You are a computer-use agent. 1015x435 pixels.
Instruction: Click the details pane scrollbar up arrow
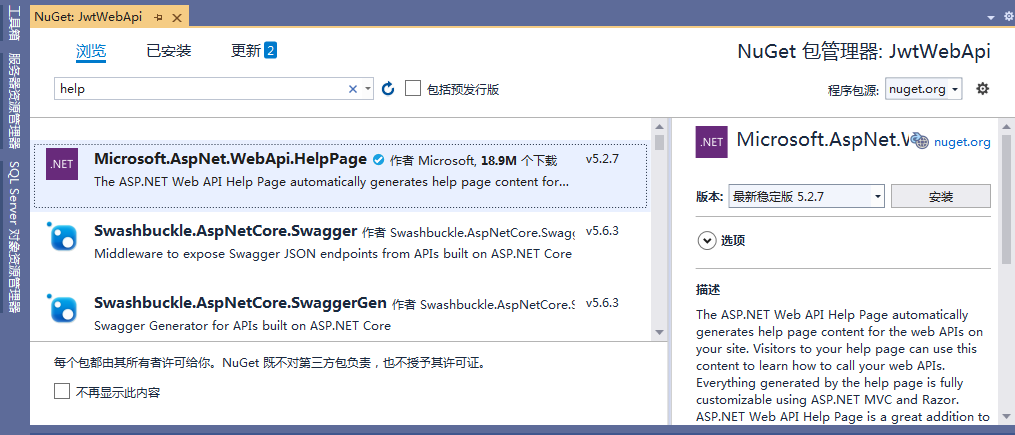[x=1006, y=126]
